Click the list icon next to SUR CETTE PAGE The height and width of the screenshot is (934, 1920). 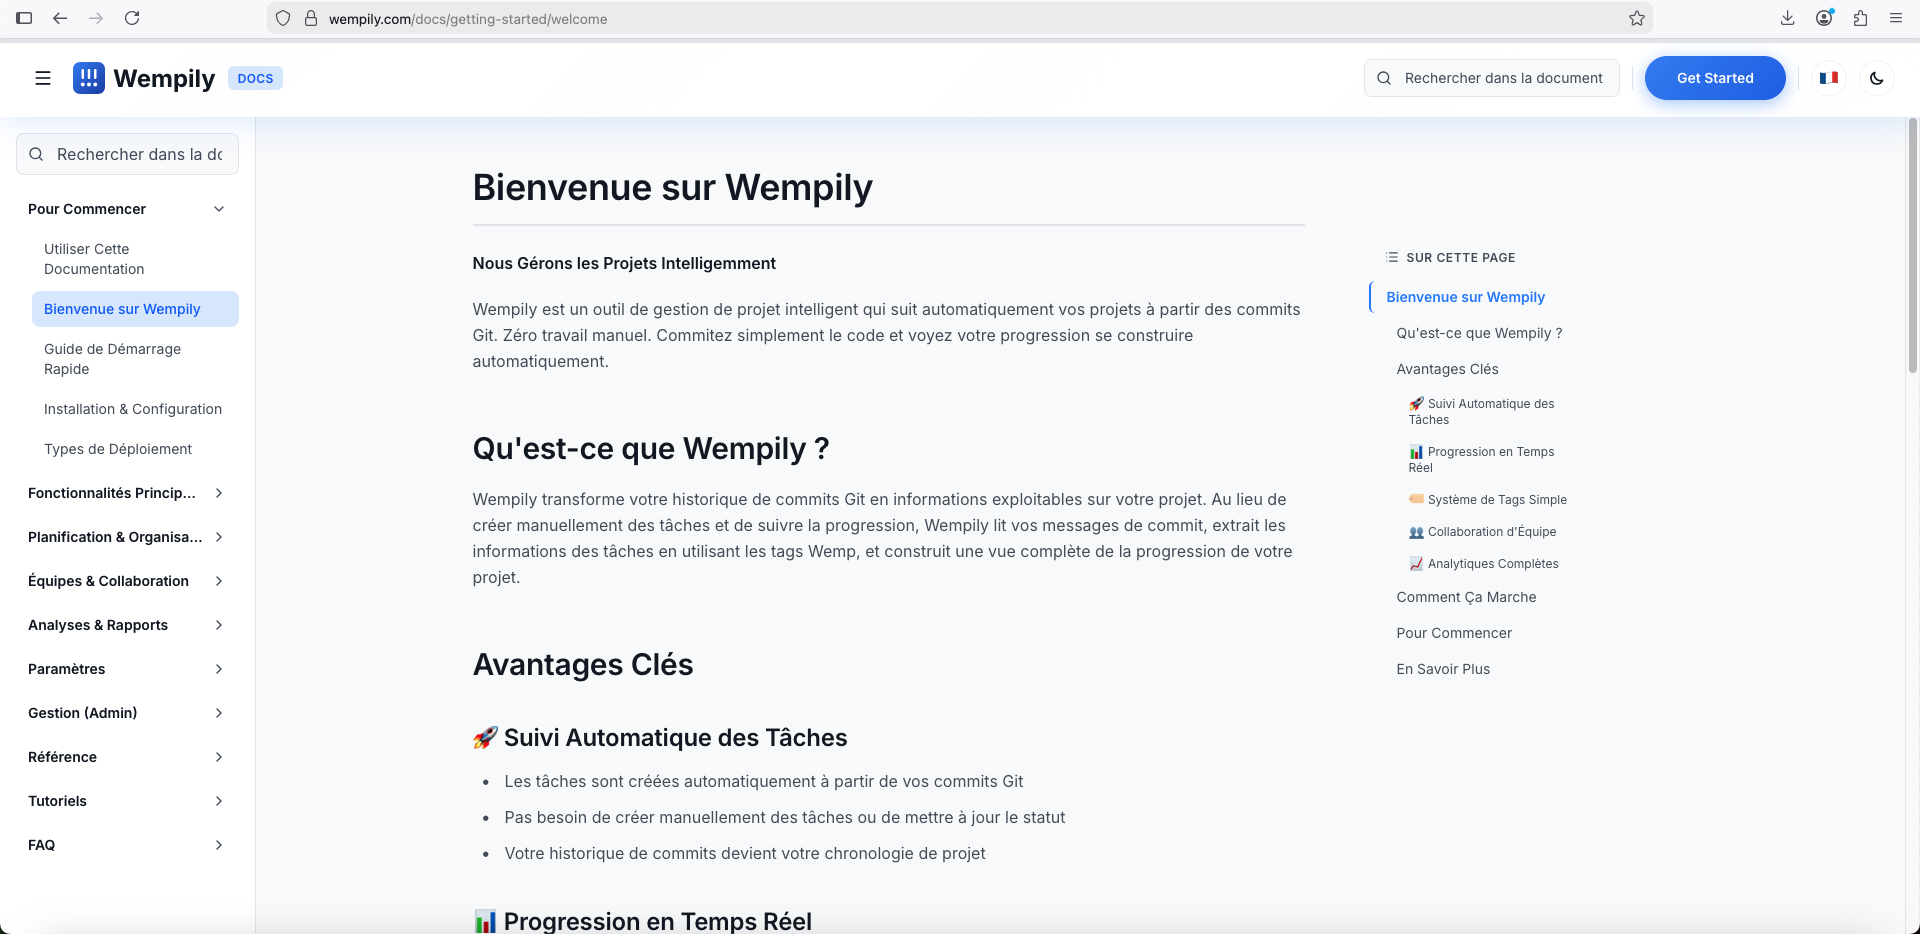click(1390, 257)
